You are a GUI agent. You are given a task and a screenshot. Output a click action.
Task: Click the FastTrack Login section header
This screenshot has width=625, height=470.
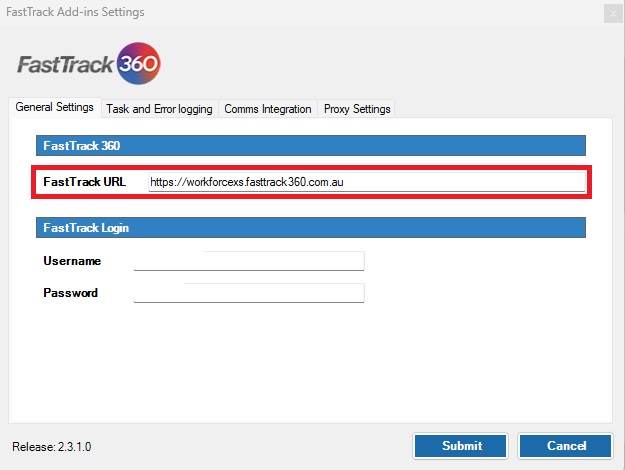tap(311, 228)
